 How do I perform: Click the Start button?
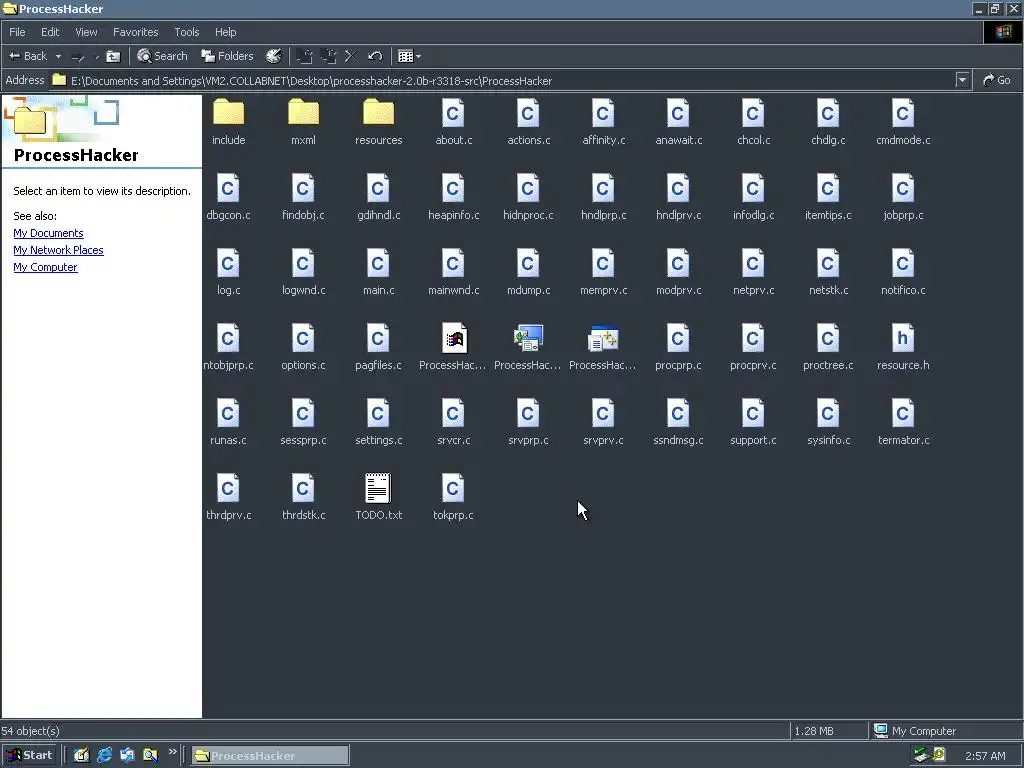tap(29, 755)
